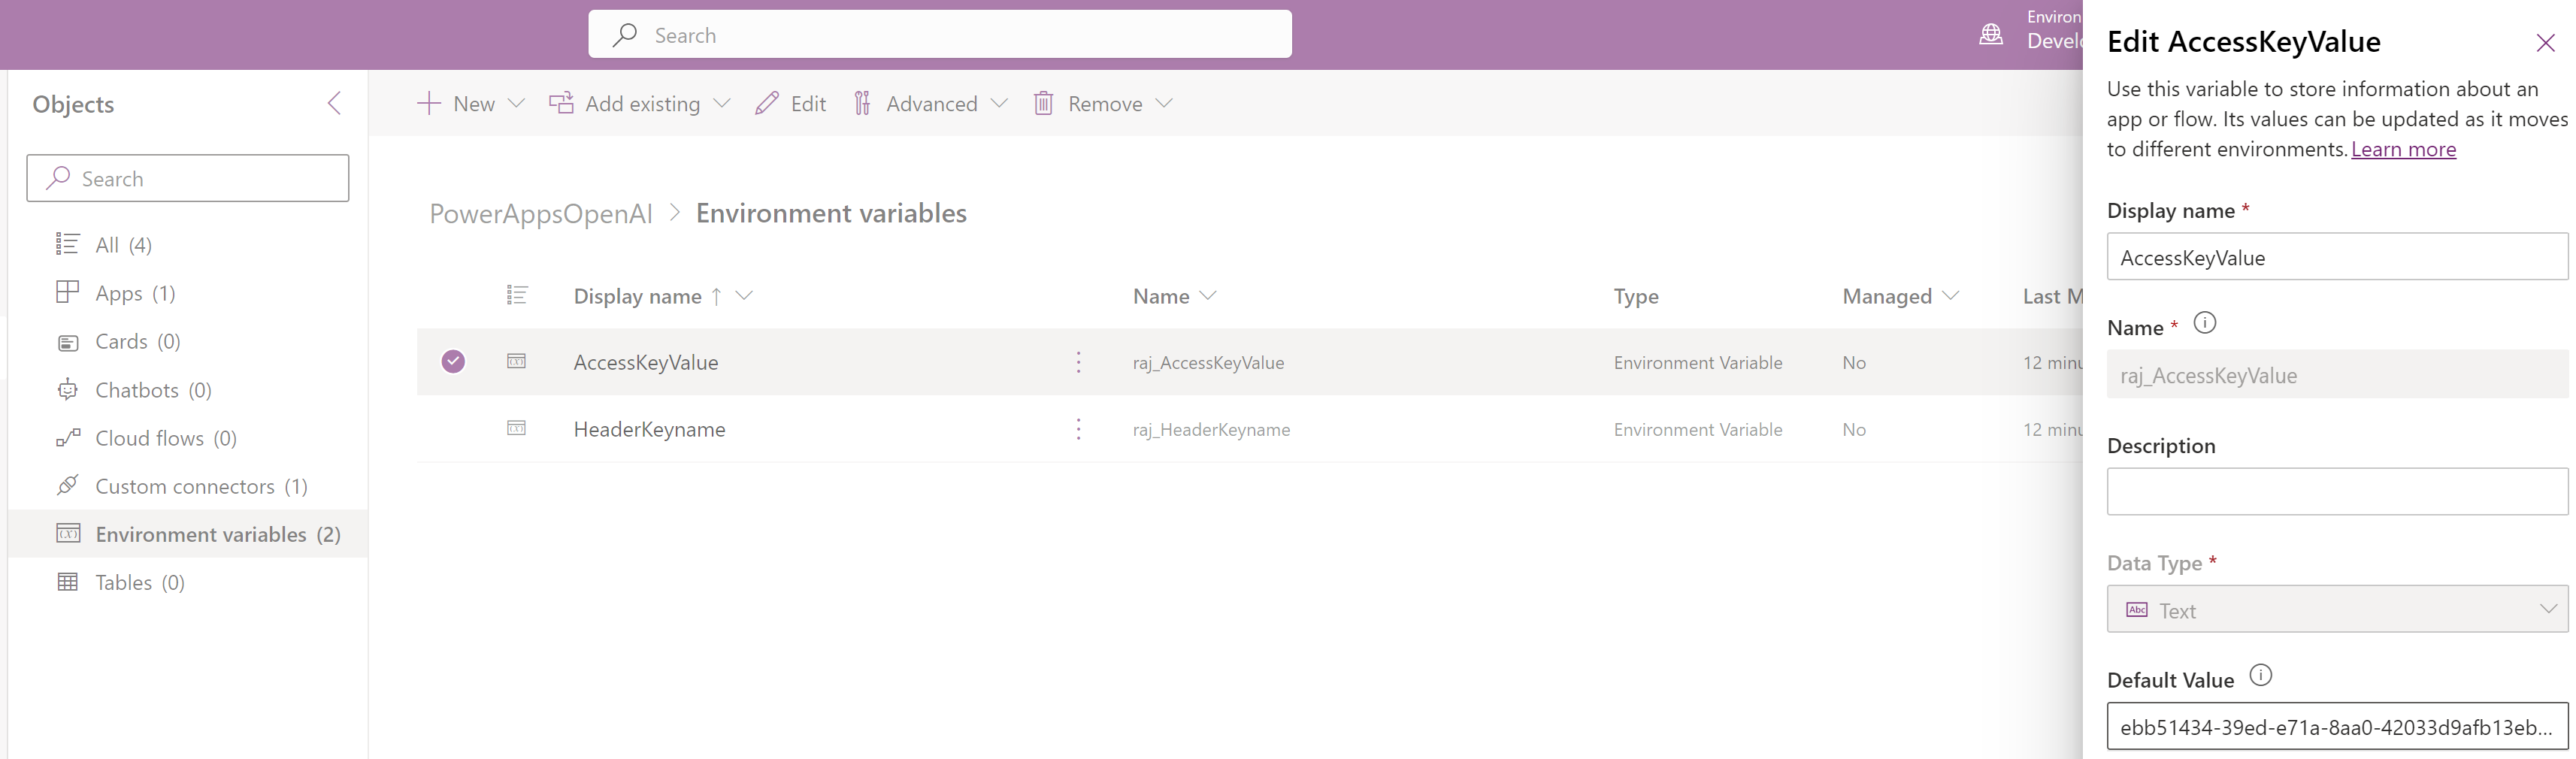Viewport: 2576px width, 759px height.
Task: Open the Learn more link
Action: pos(2403,150)
